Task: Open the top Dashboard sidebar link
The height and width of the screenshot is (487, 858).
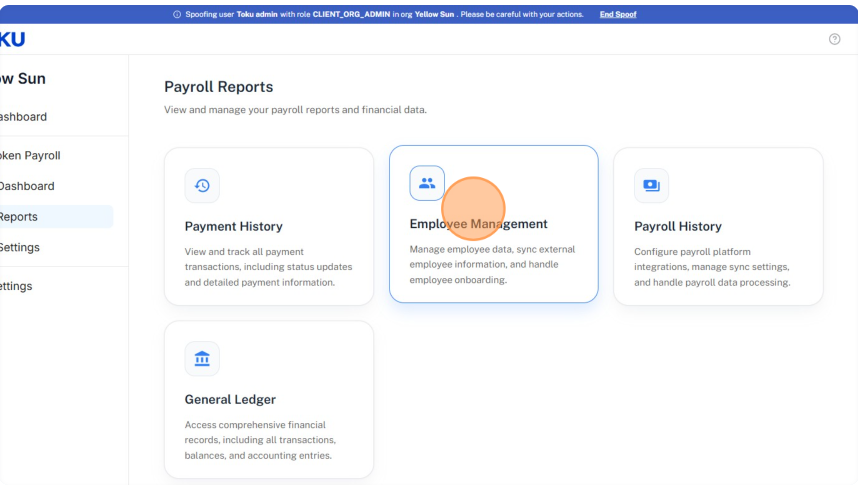Action: pos(23,117)
